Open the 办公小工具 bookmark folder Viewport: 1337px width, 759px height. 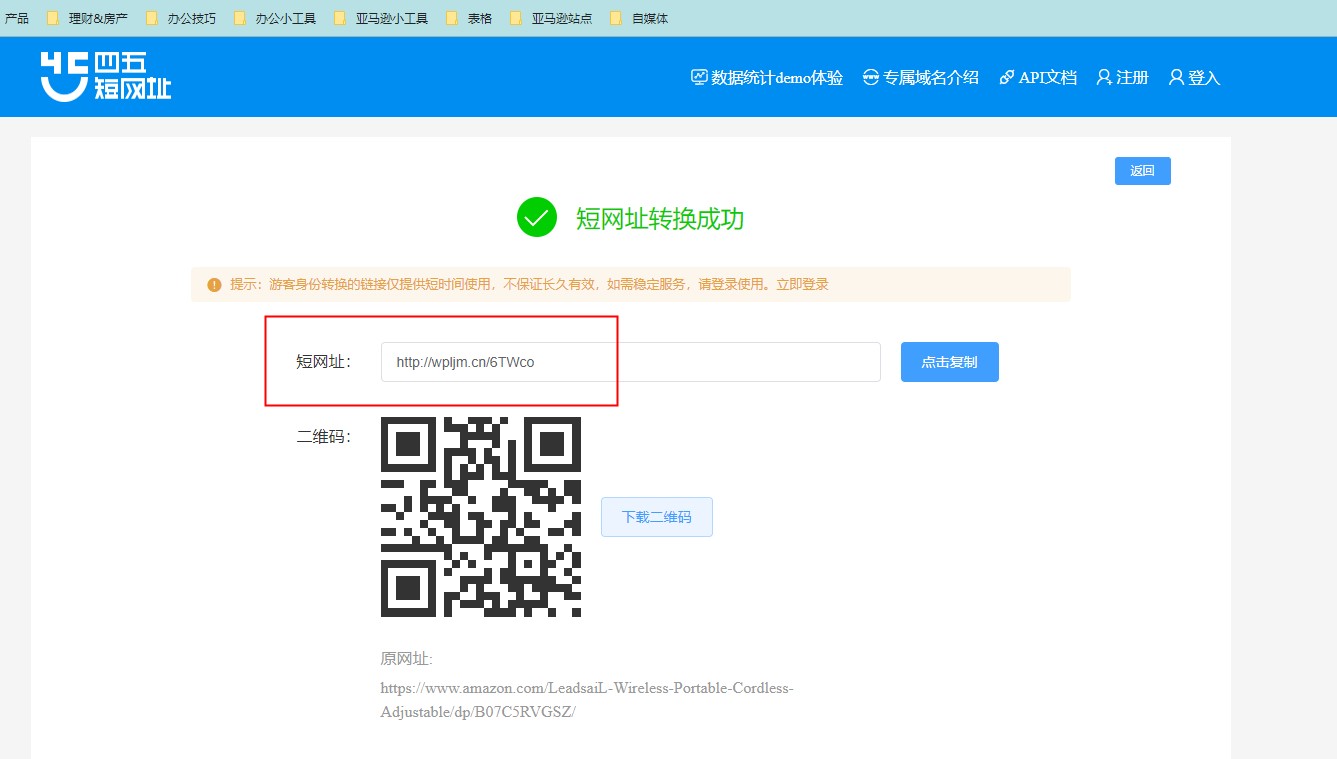[x=275, y=18]
